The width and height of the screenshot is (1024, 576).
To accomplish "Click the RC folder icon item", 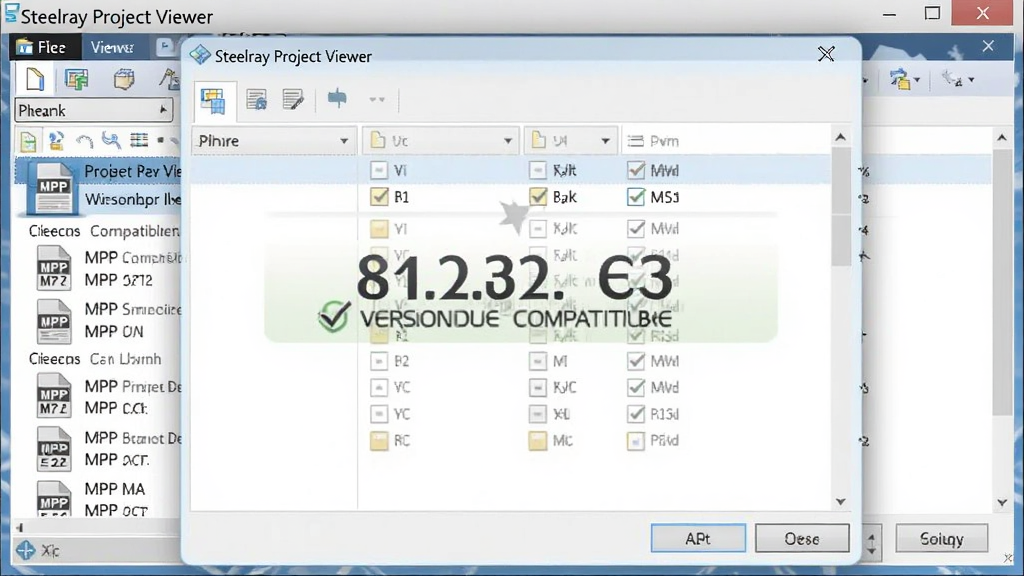I will coord(379,441).
